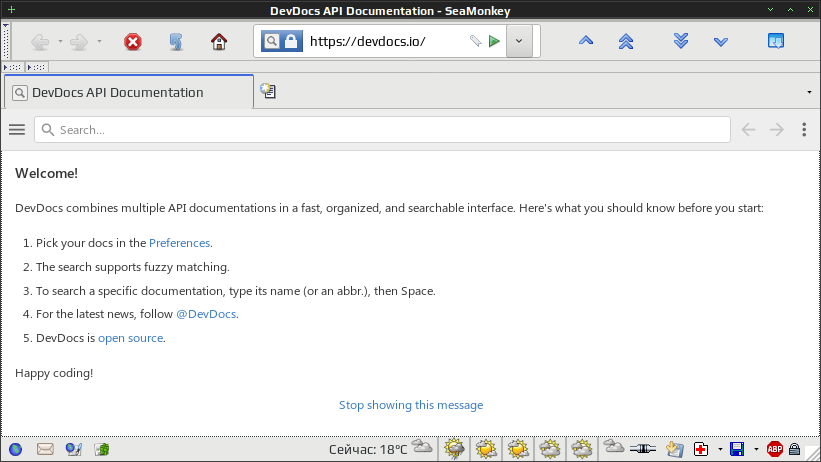The height and width of the screenshot is (462, 821).
Task: Open Browser component globe icon in status bar
Action: pos(16,449)
